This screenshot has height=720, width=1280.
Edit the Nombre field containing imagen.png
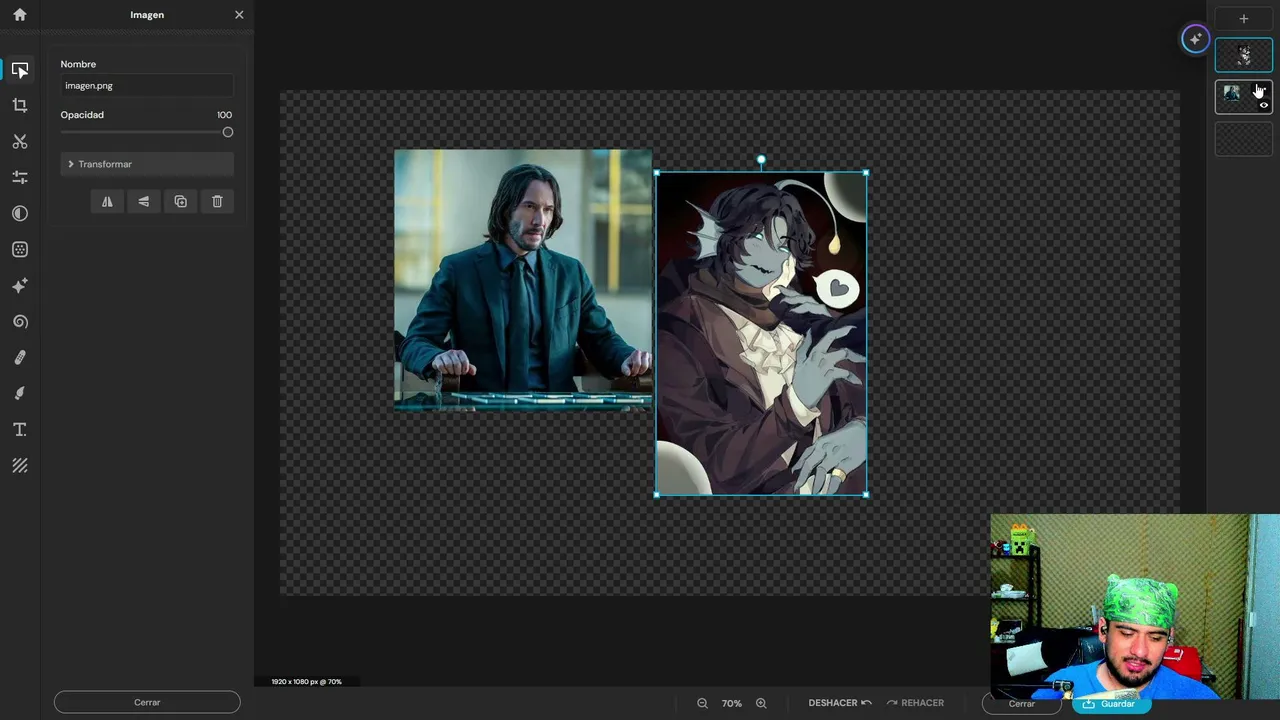(147, 86)
